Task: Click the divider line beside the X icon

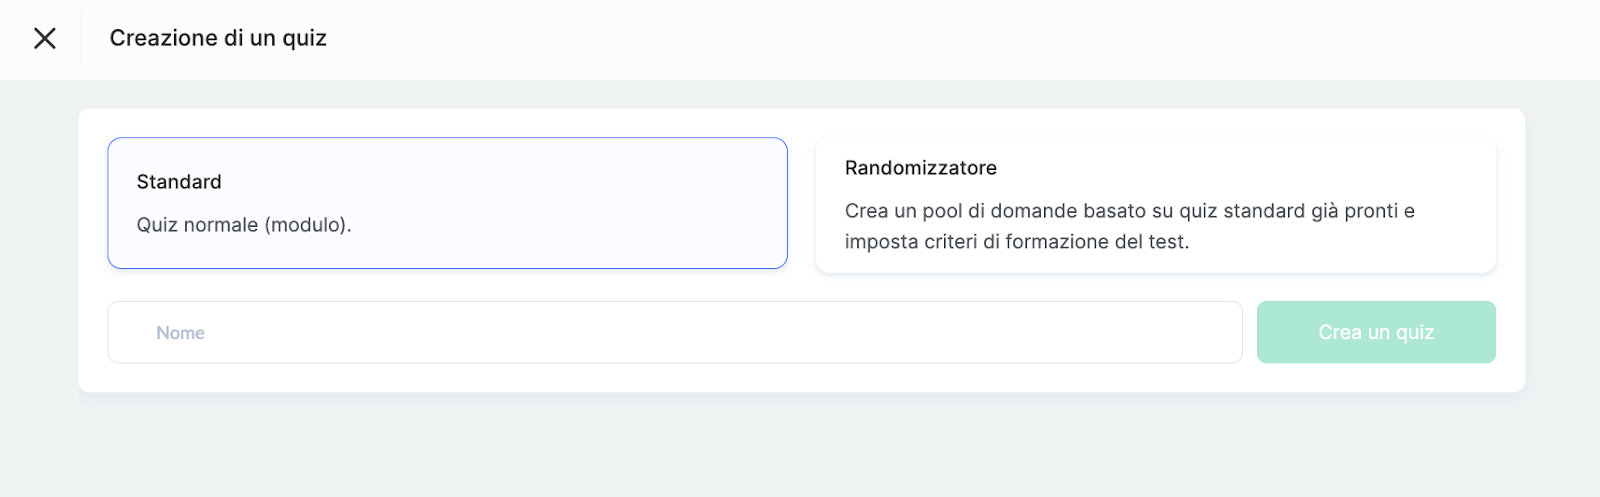Action: [x=81, y=38]
